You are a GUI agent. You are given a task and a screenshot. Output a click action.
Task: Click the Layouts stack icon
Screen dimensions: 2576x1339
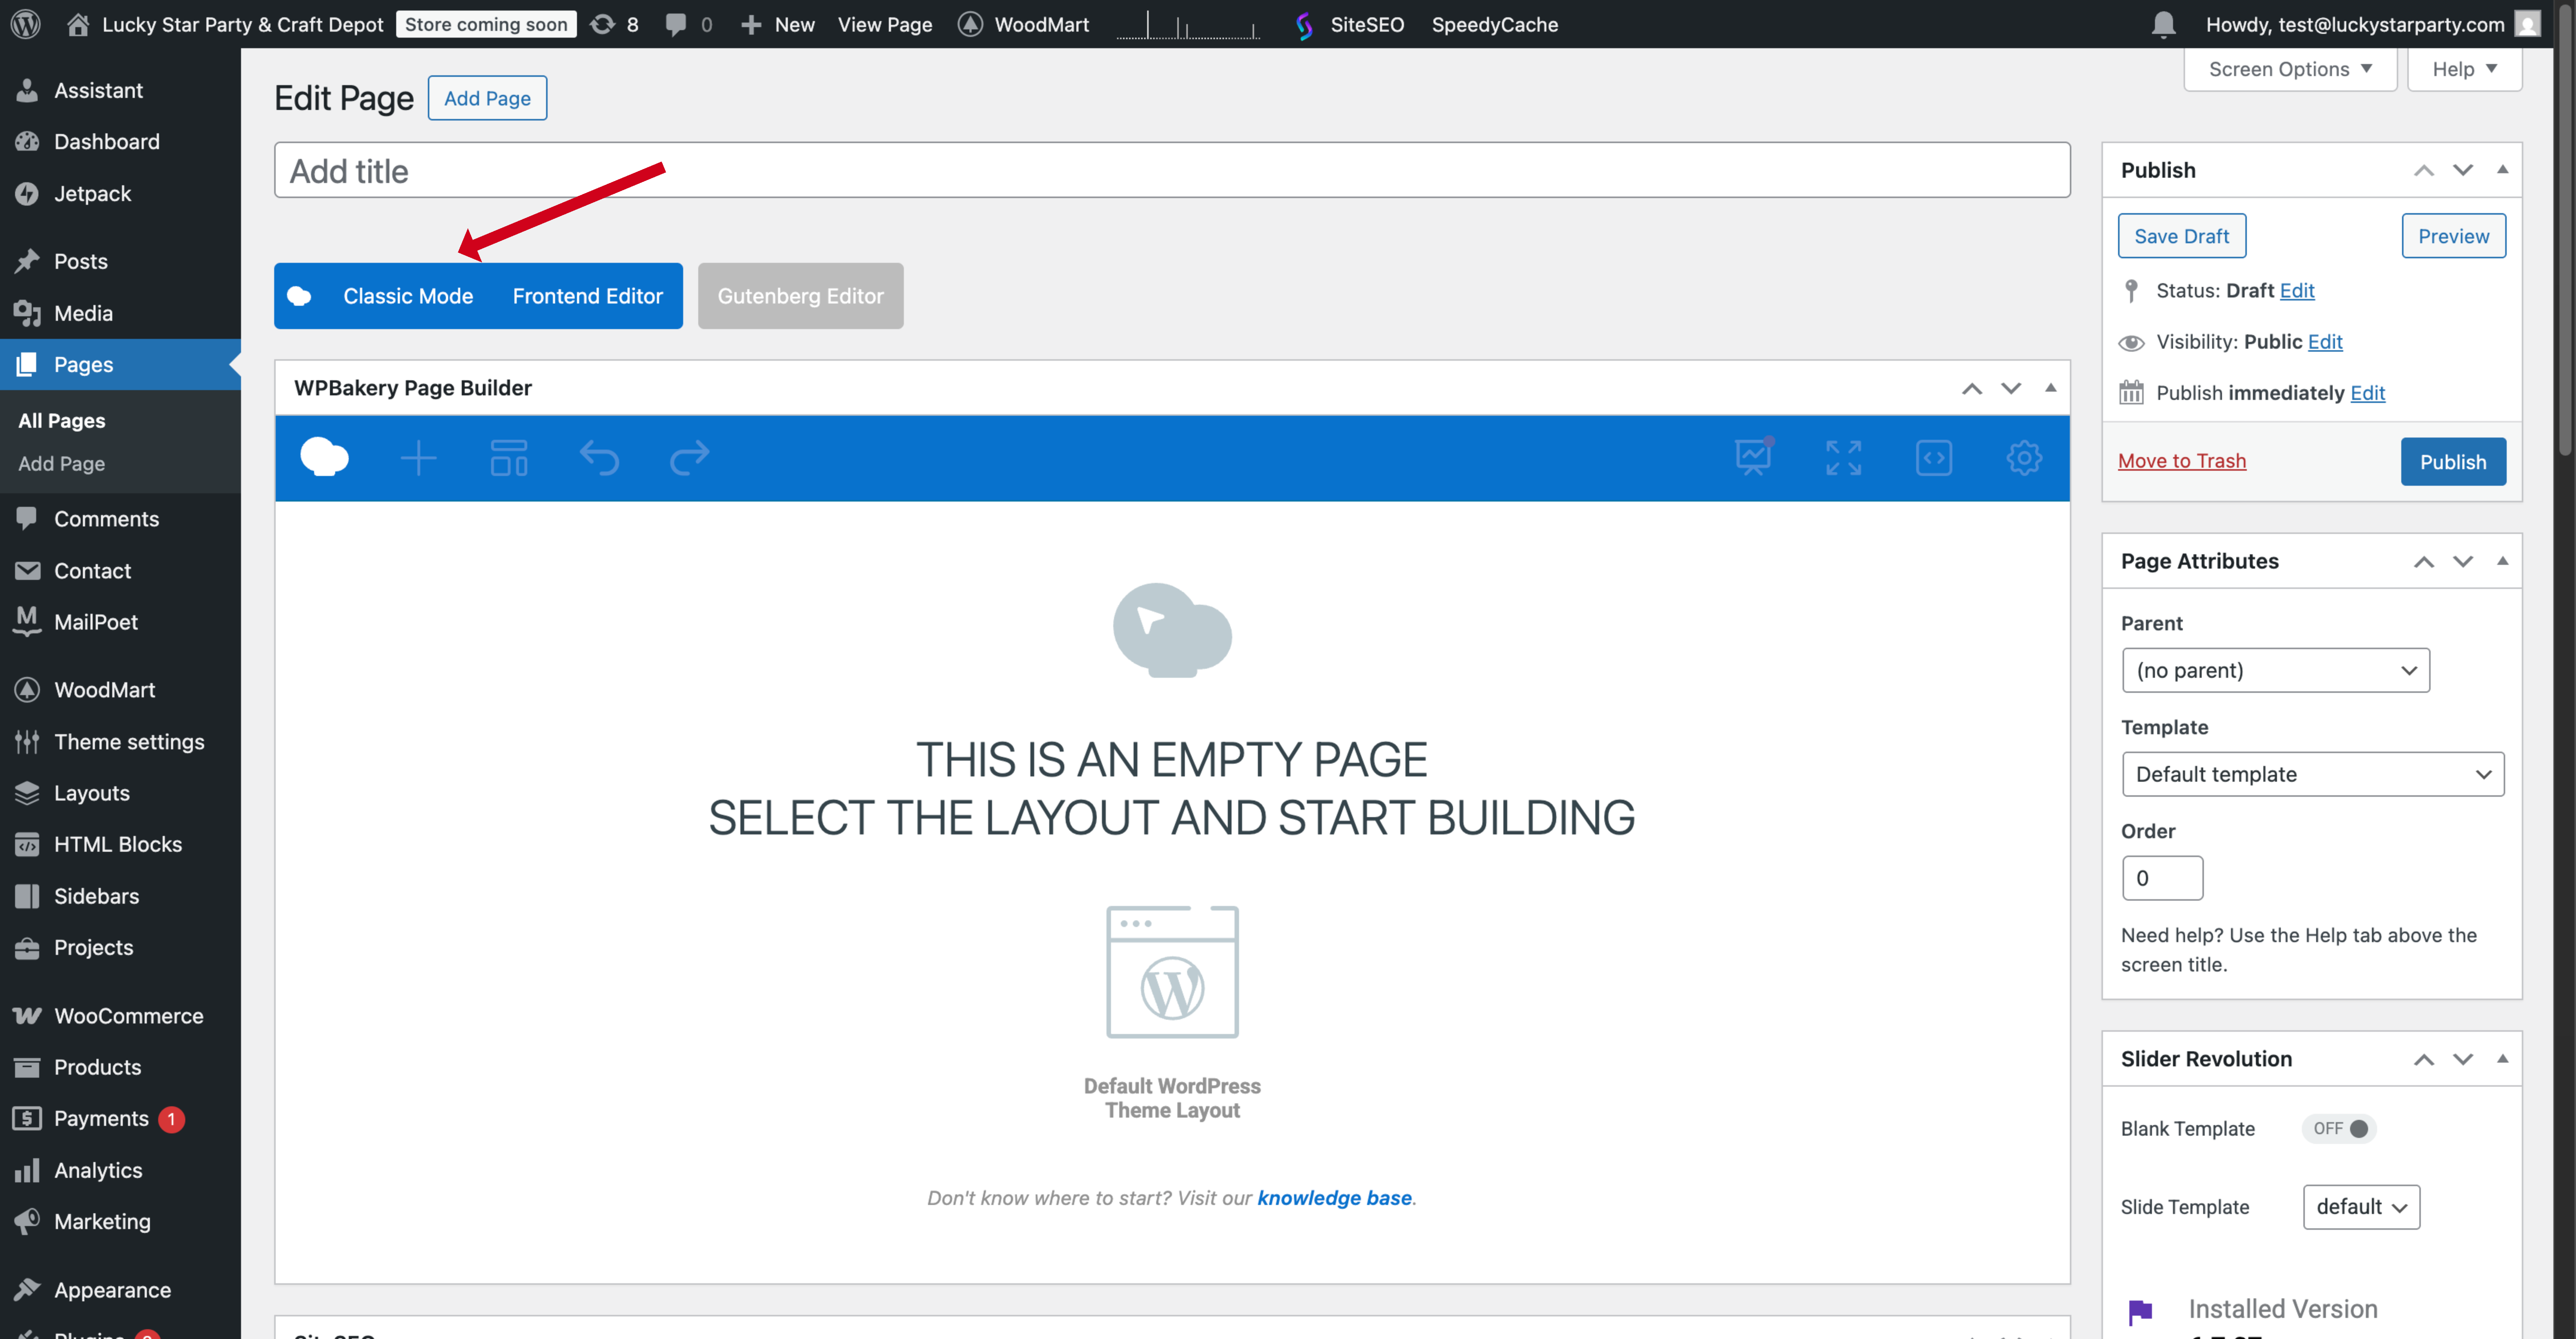27,793
